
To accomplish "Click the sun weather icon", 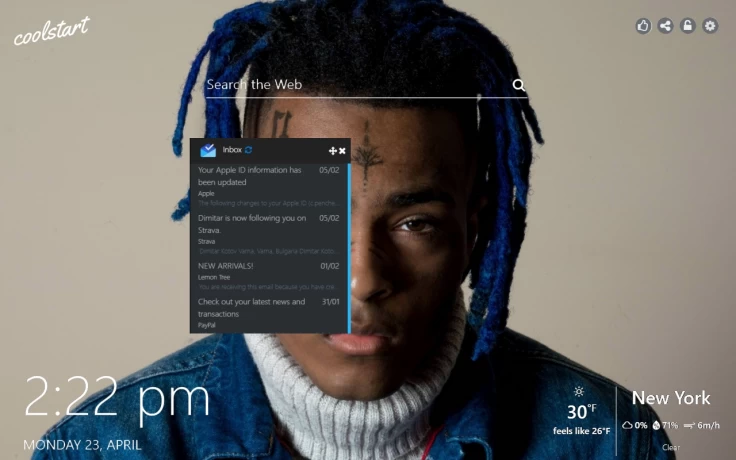I will 579,391.
